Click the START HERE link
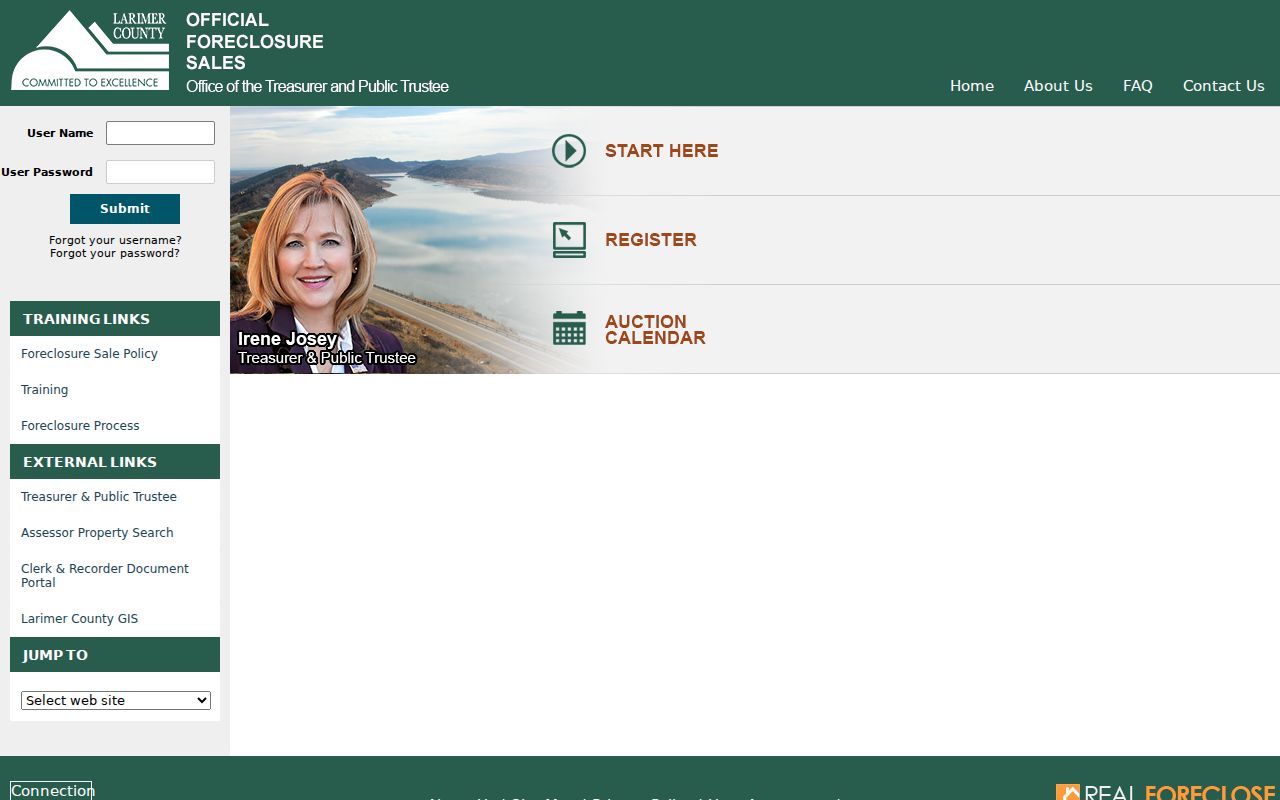Screen dimensions: 1280x800 point(661,151)
